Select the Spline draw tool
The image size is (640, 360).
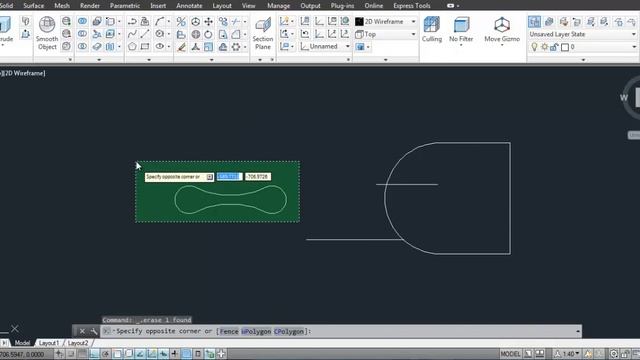[132, 34]
